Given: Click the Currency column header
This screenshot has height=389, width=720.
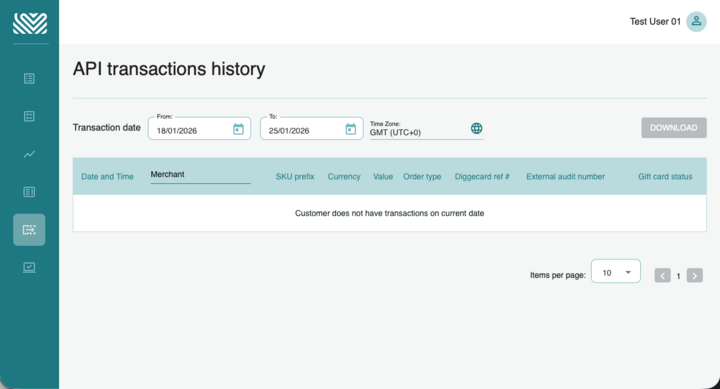Looking at the screenshot, I should 343,176.
